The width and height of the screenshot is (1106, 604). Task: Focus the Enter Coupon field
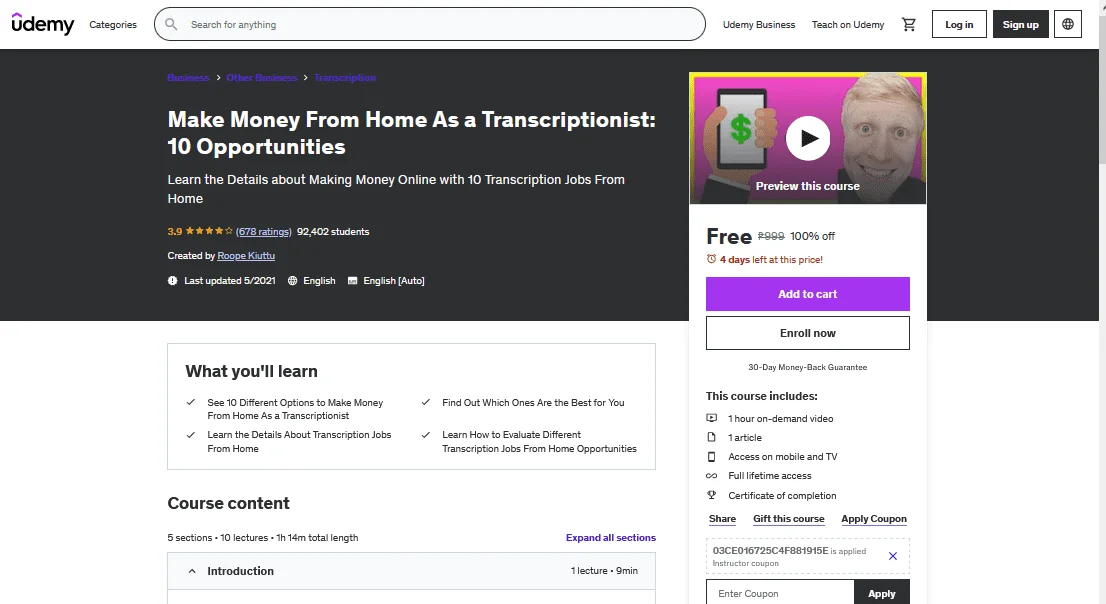[780, 593]
